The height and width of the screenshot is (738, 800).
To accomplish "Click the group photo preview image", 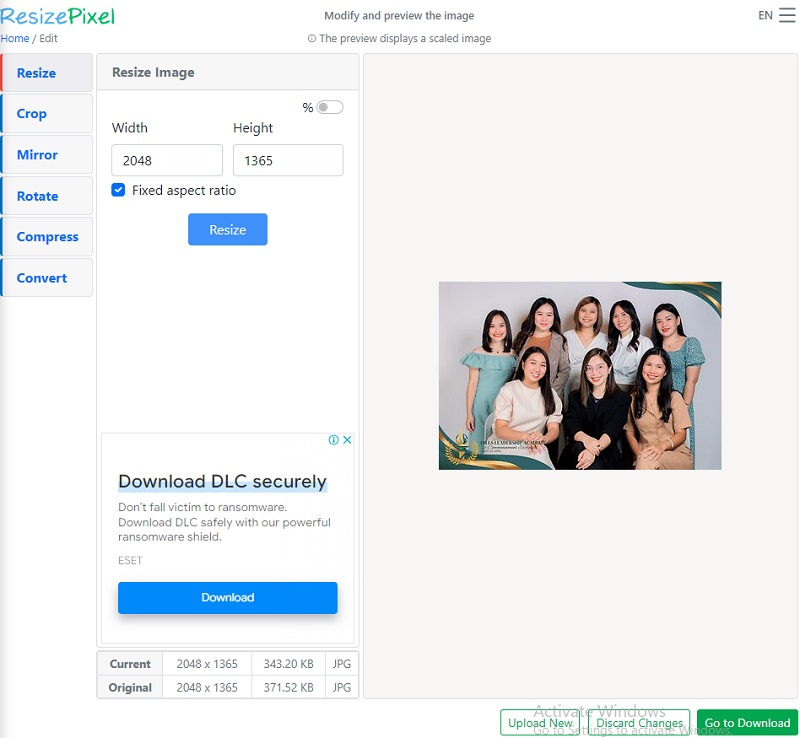I will tap(580, 376).
